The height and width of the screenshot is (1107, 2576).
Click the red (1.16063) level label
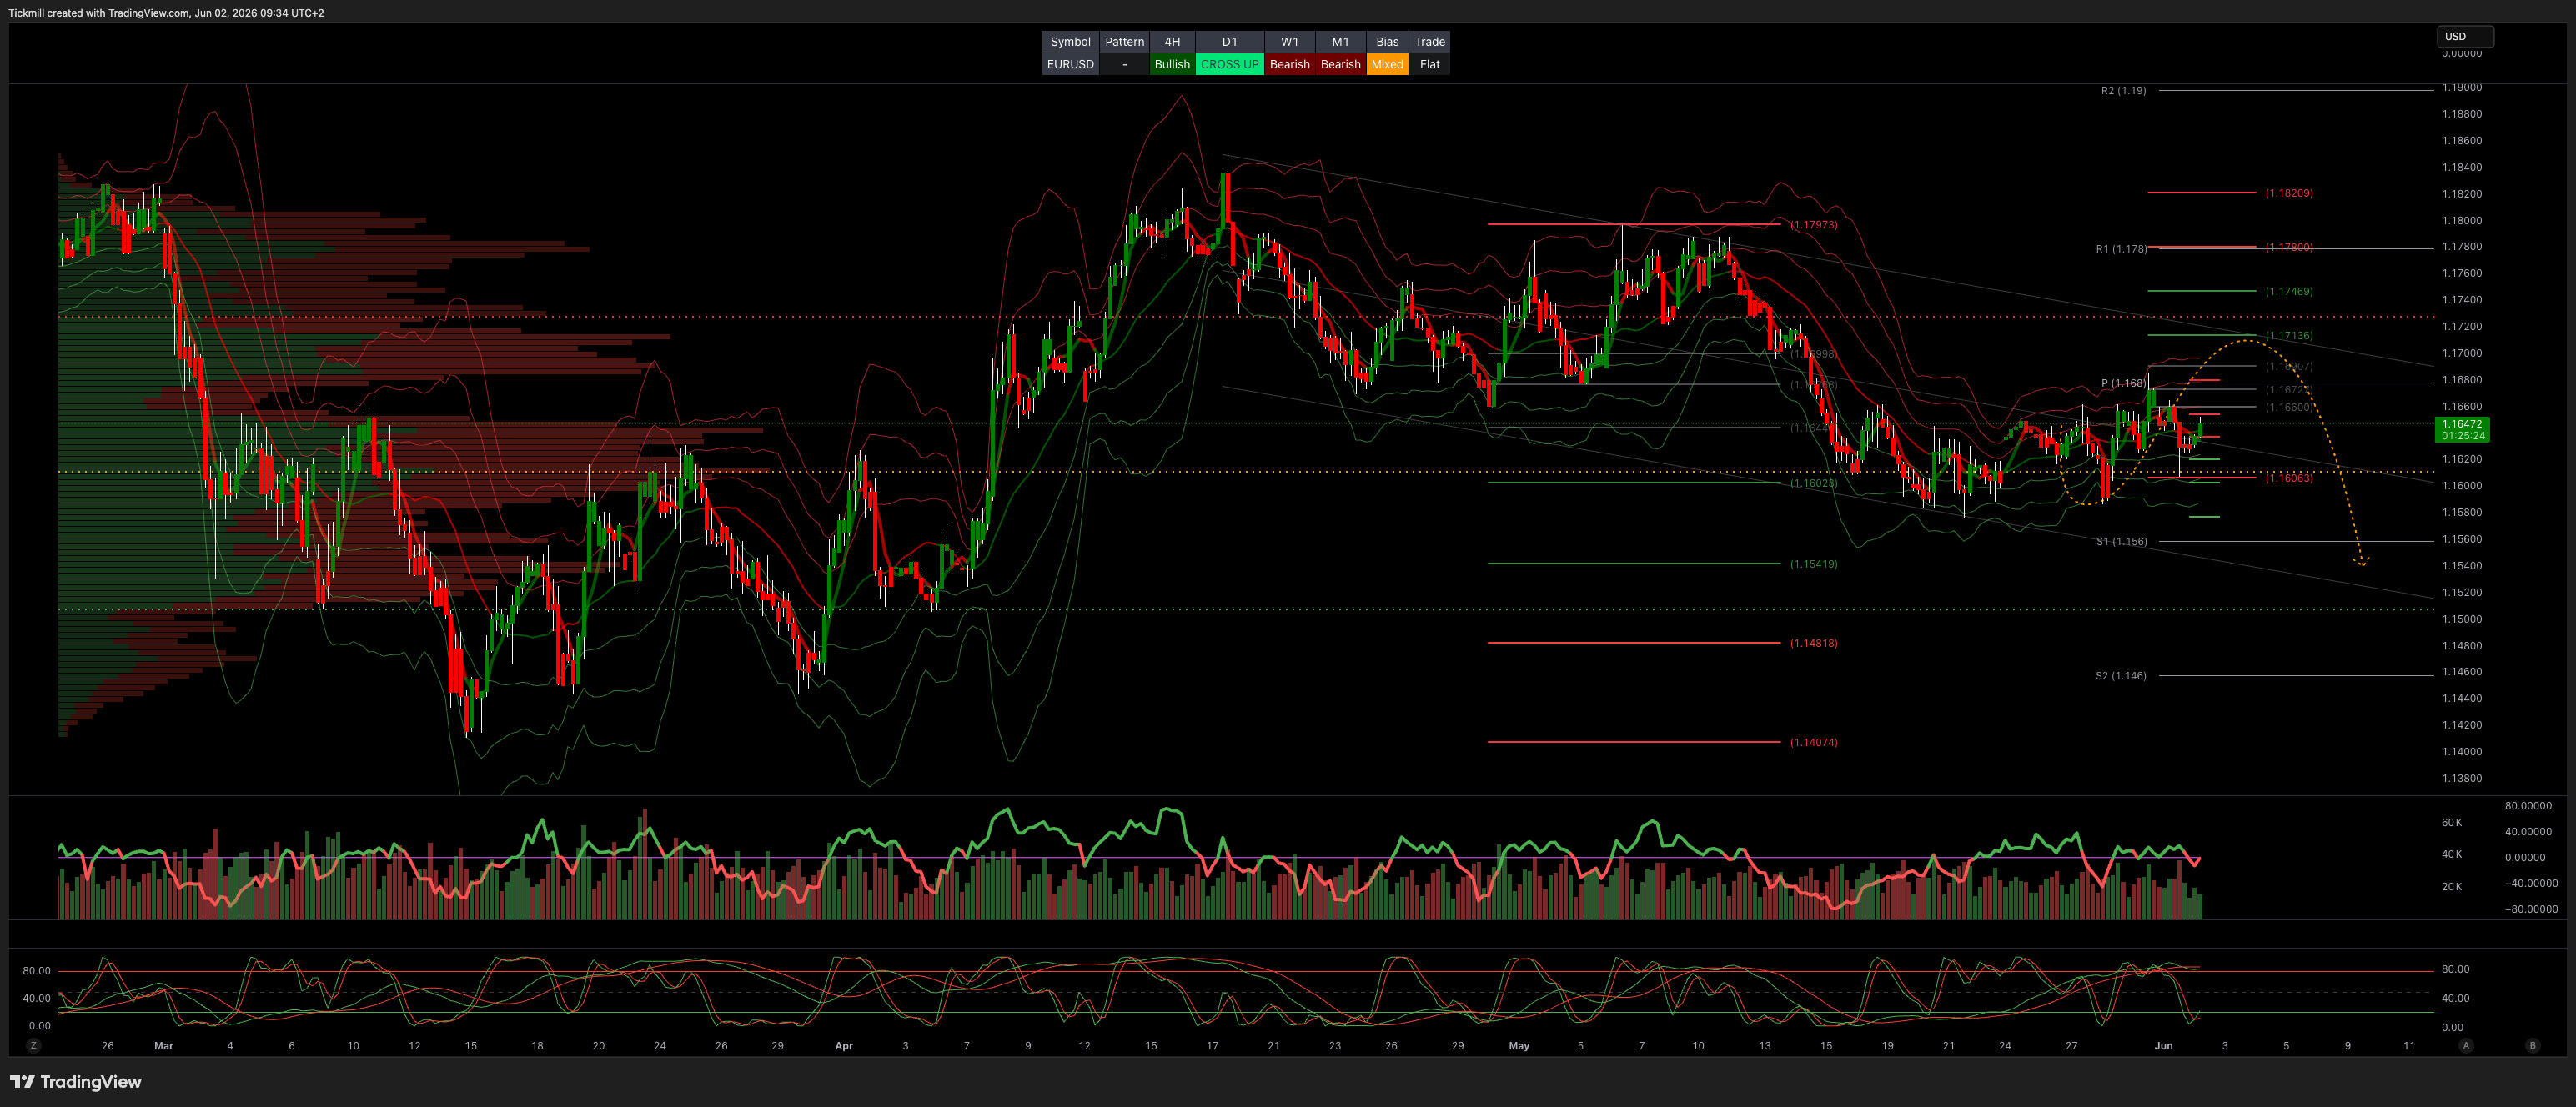[2289, 478]
